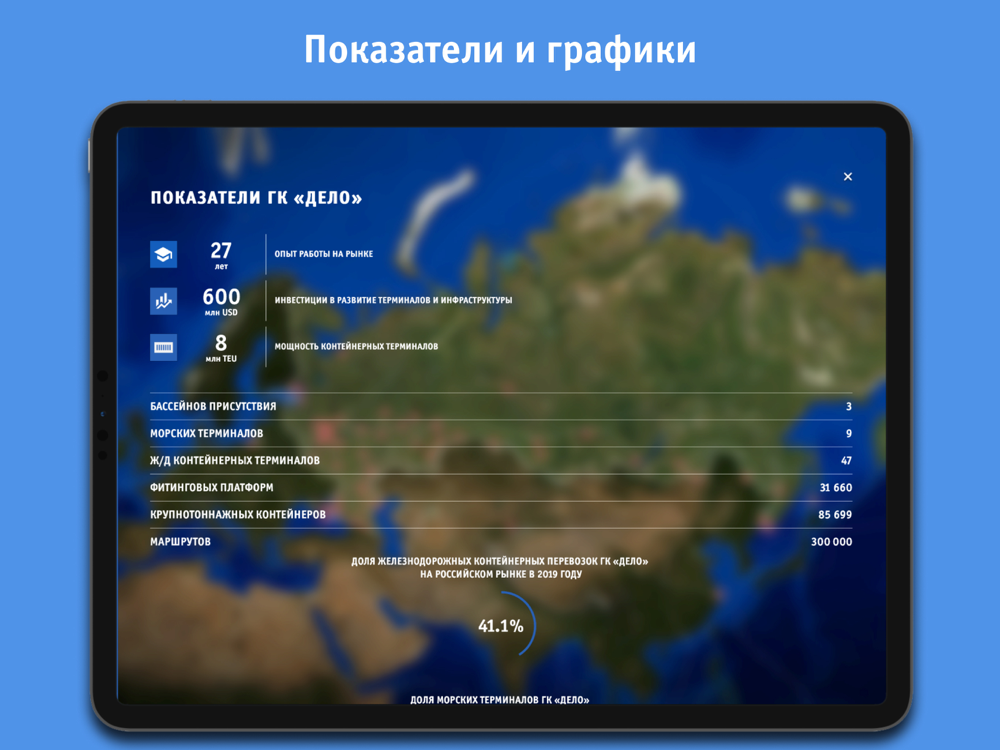The image size is (1000, 750).
Task: Select the ФИТИНГОВЫХ ПЛАТФОРМ row
Action: [x=501, y=487]
